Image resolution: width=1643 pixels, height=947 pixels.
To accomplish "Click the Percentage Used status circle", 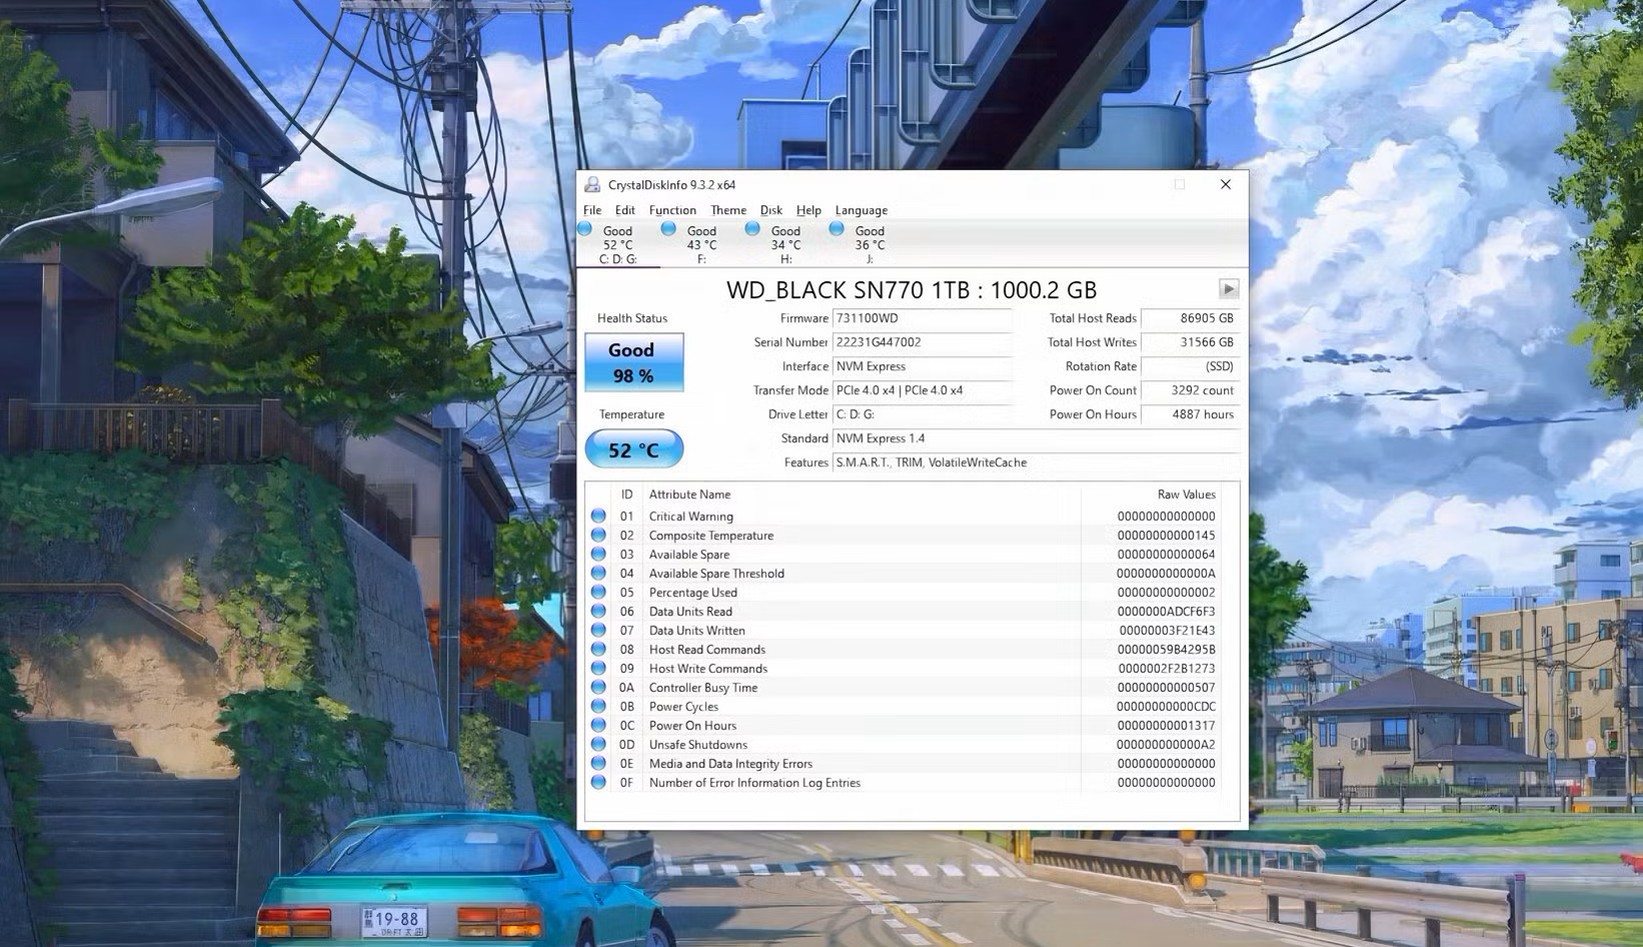I will [598, 592].
